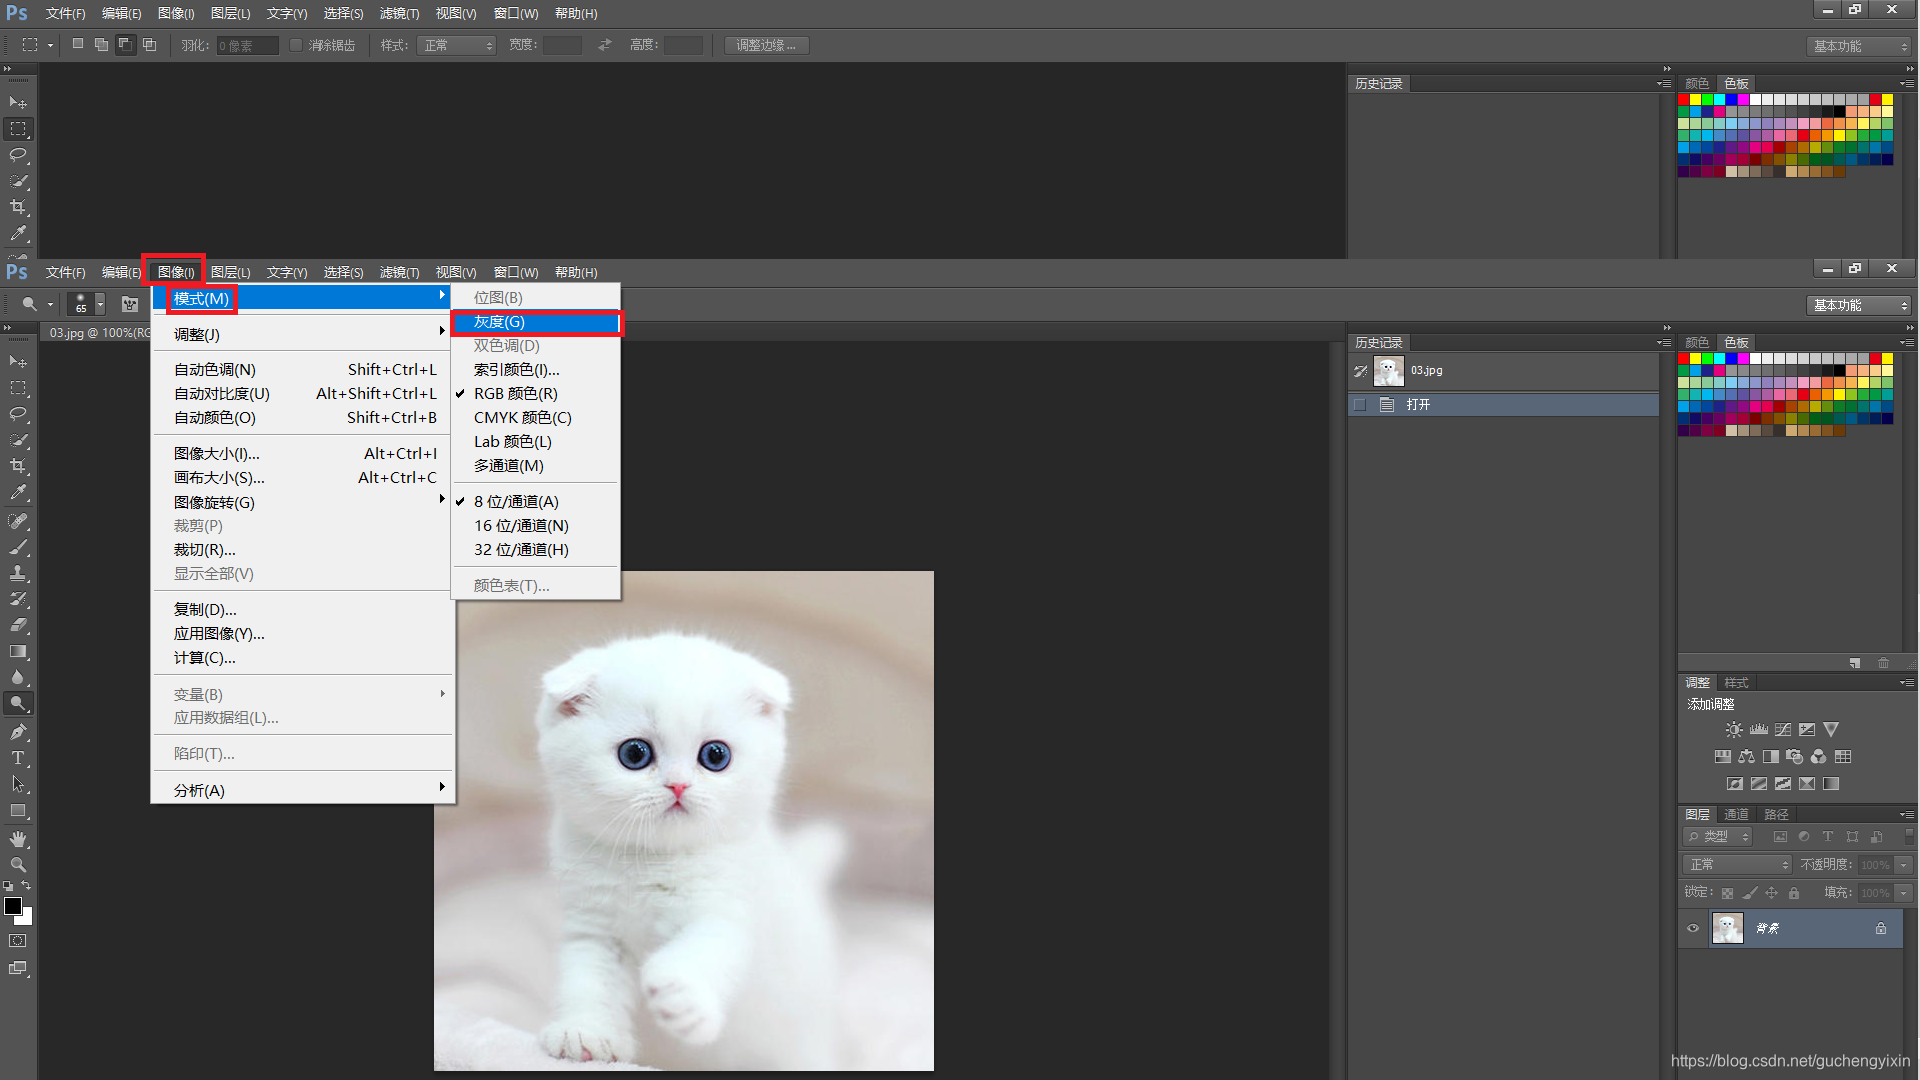Swap foreground and background colors
The image size is (1920, 1080).
click(x=27, y=885)
